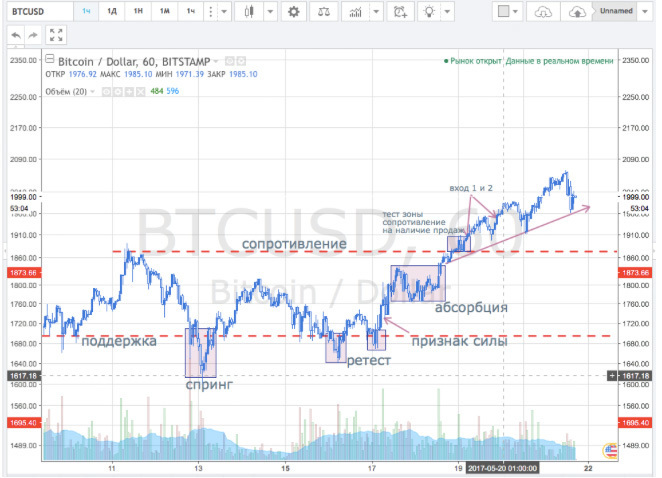Expand Bitcoin / Dollar title dropdown arrow
This screenshot has height=478, width=662.
pos(216,62)
